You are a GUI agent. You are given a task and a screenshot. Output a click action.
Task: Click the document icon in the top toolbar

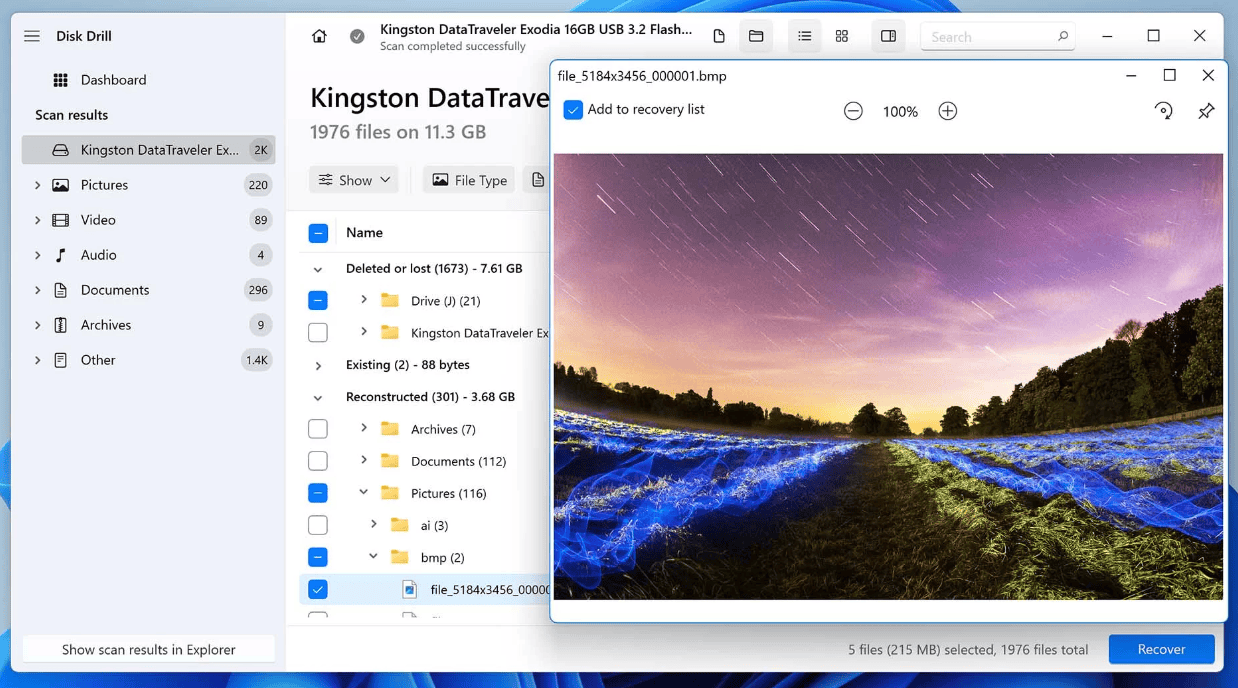pyautogui.click(x=719, y=36)
